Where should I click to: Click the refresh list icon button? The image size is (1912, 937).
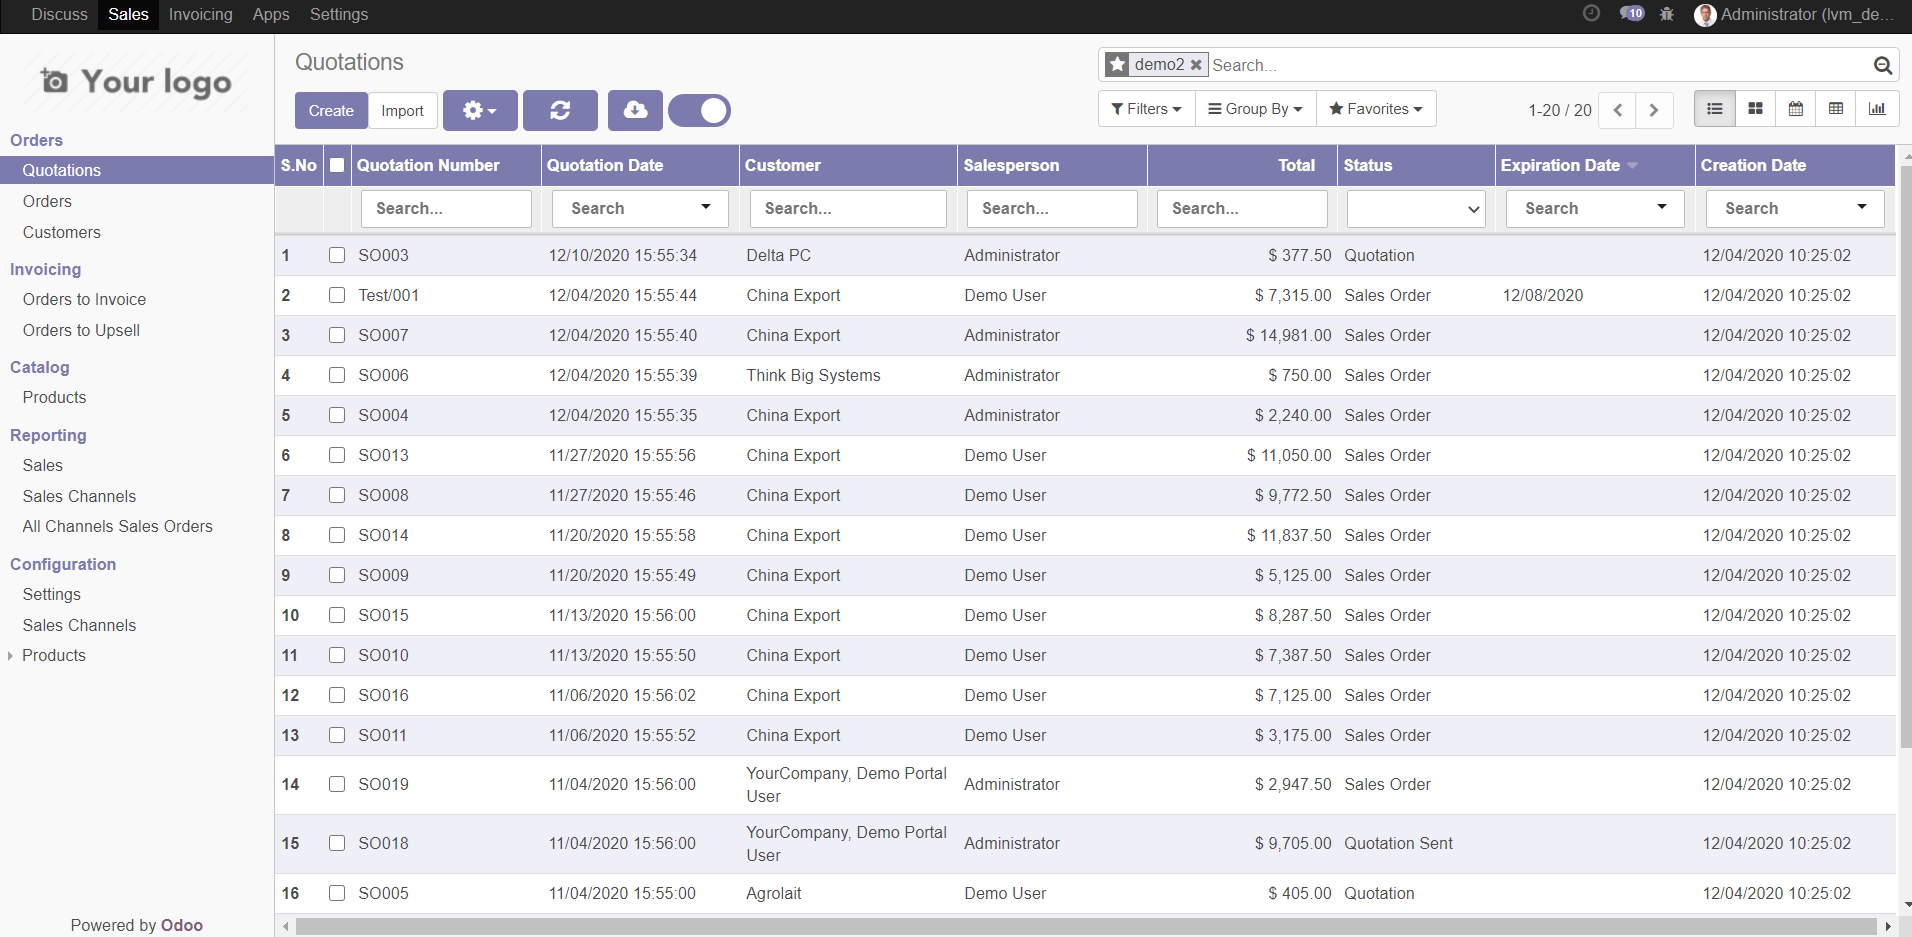pos(560,110)
